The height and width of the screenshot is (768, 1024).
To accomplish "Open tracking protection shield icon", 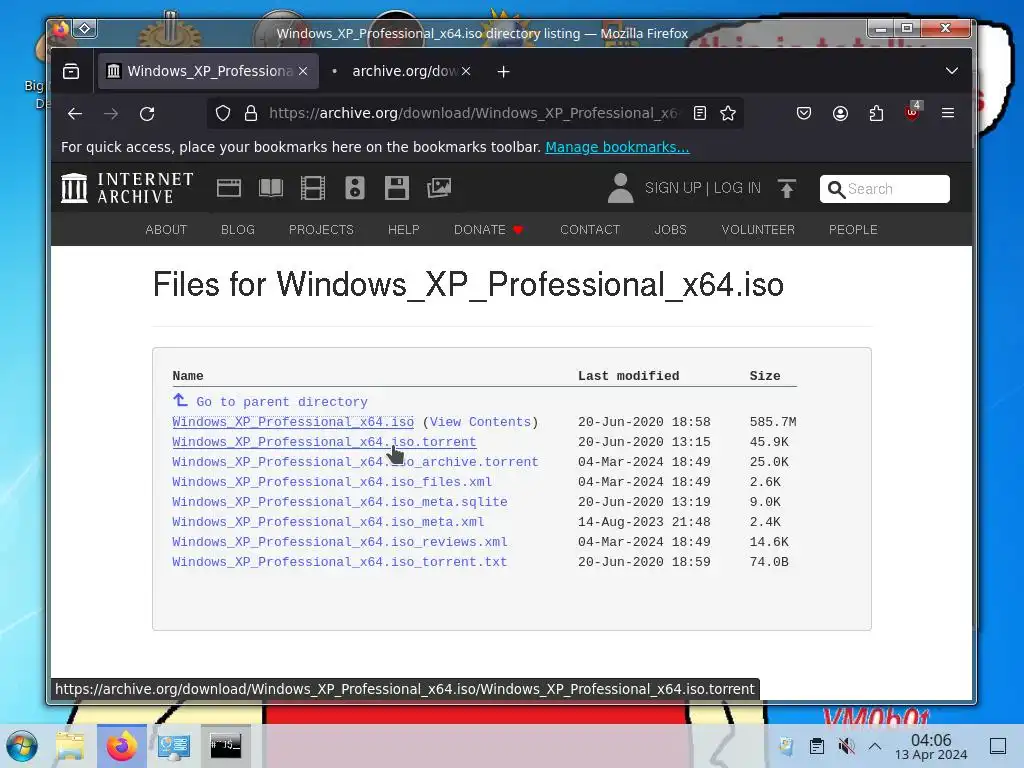I will (x=223, y=113).
